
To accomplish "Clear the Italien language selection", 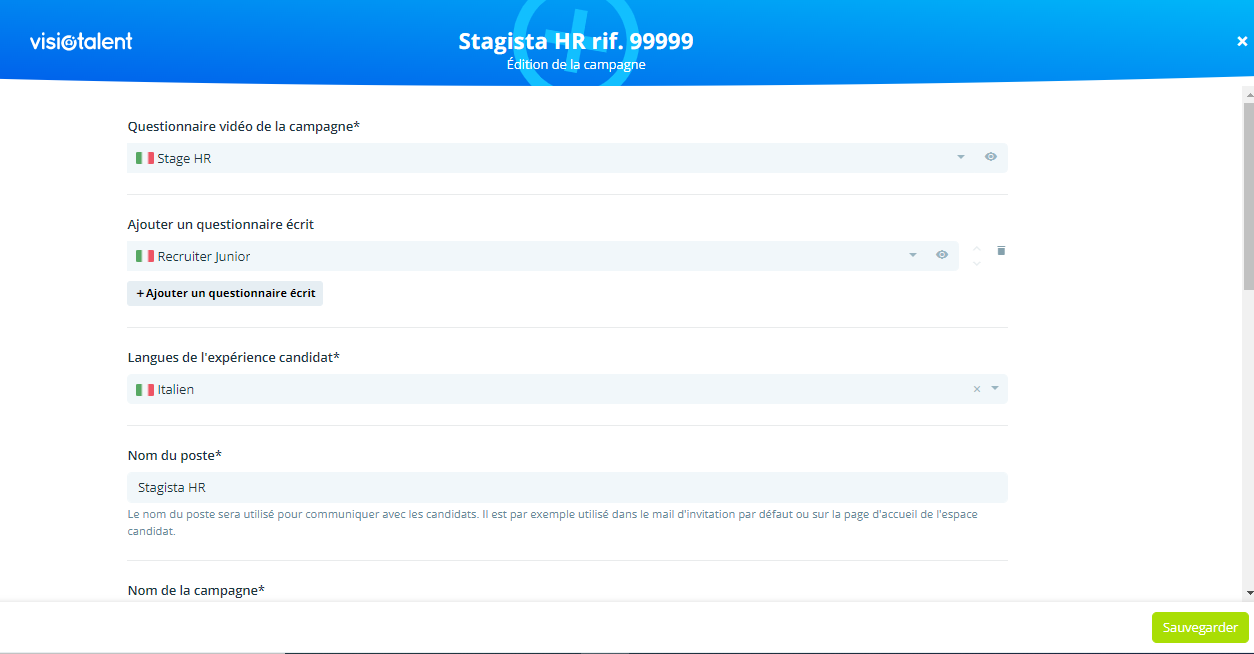I will coord(977,389).
